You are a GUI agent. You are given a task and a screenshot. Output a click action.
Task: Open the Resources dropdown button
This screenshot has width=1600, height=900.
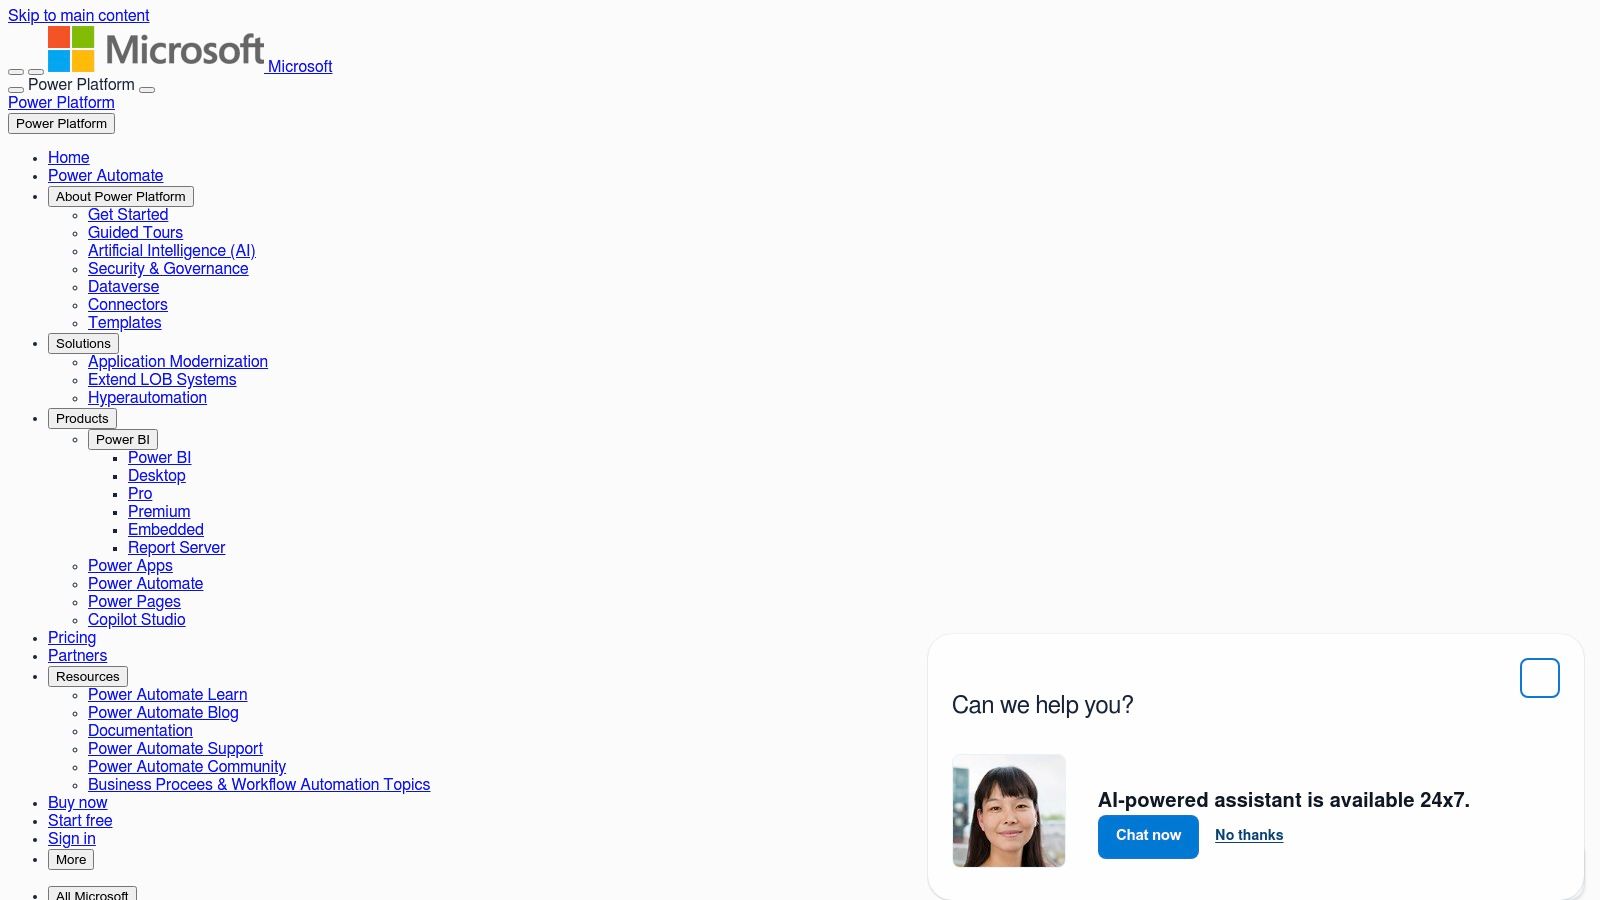click(x=87, y=677)
